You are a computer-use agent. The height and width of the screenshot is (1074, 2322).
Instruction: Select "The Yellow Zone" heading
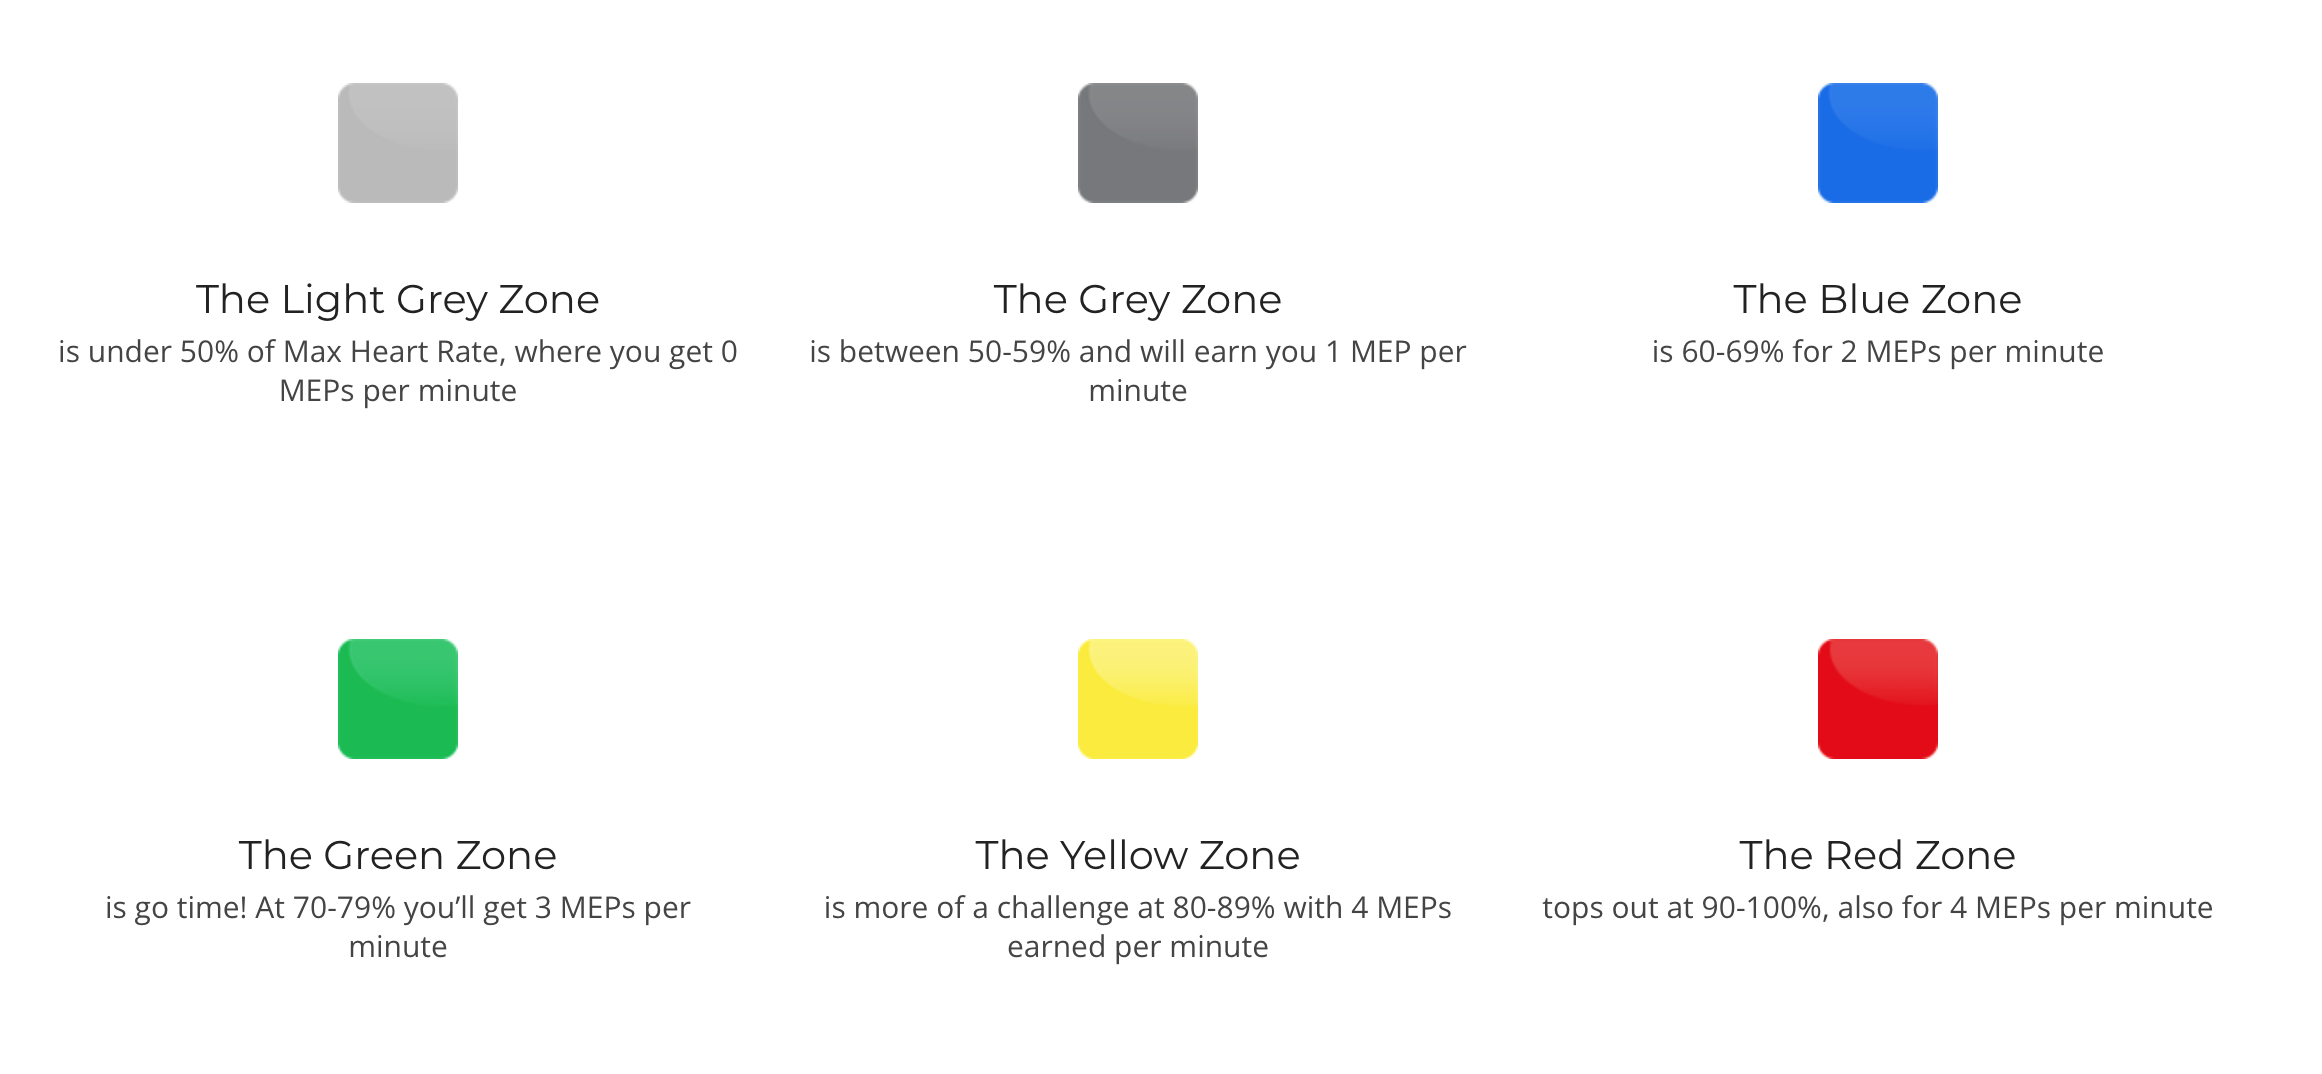tap(1137, 855)
